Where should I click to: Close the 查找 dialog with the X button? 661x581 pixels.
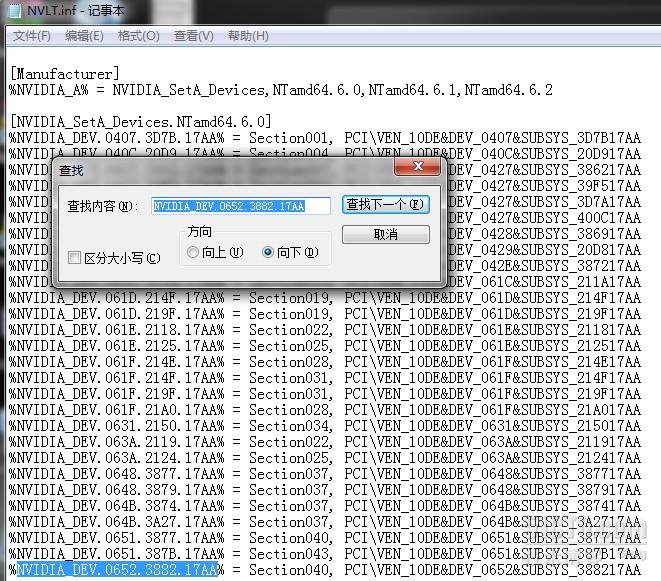pyautogui.click(x=417, y=166)
